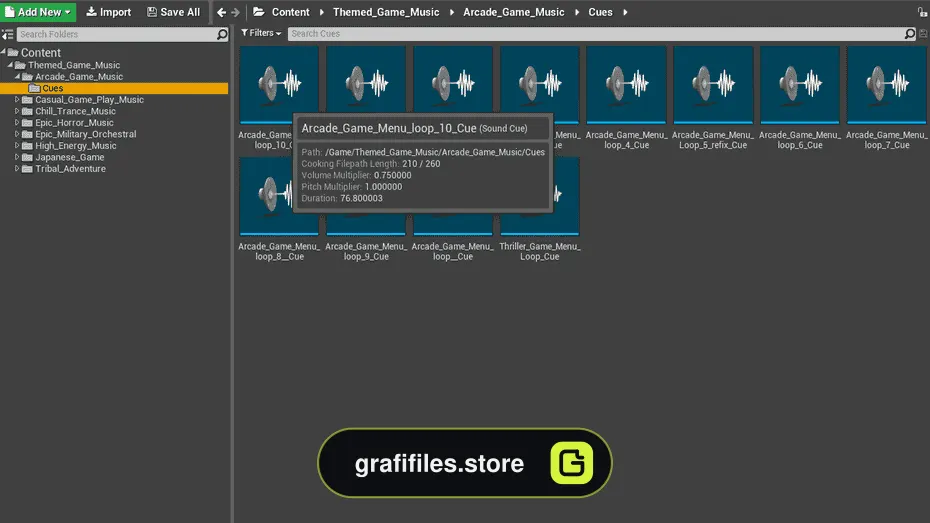Select Themed_Game_Music in the breadcrumb
This screenshot has width=930, height=523.
(386, 12)
